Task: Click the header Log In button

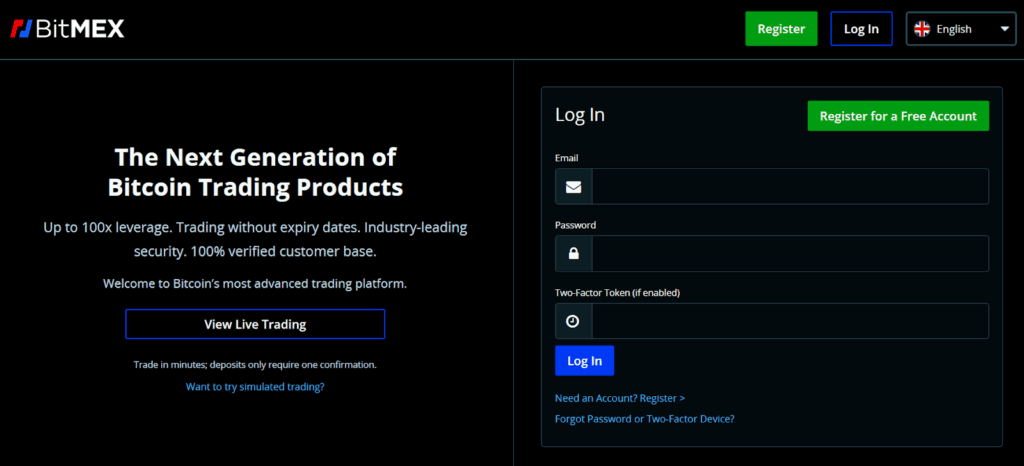Action: (x=861, y=29)
